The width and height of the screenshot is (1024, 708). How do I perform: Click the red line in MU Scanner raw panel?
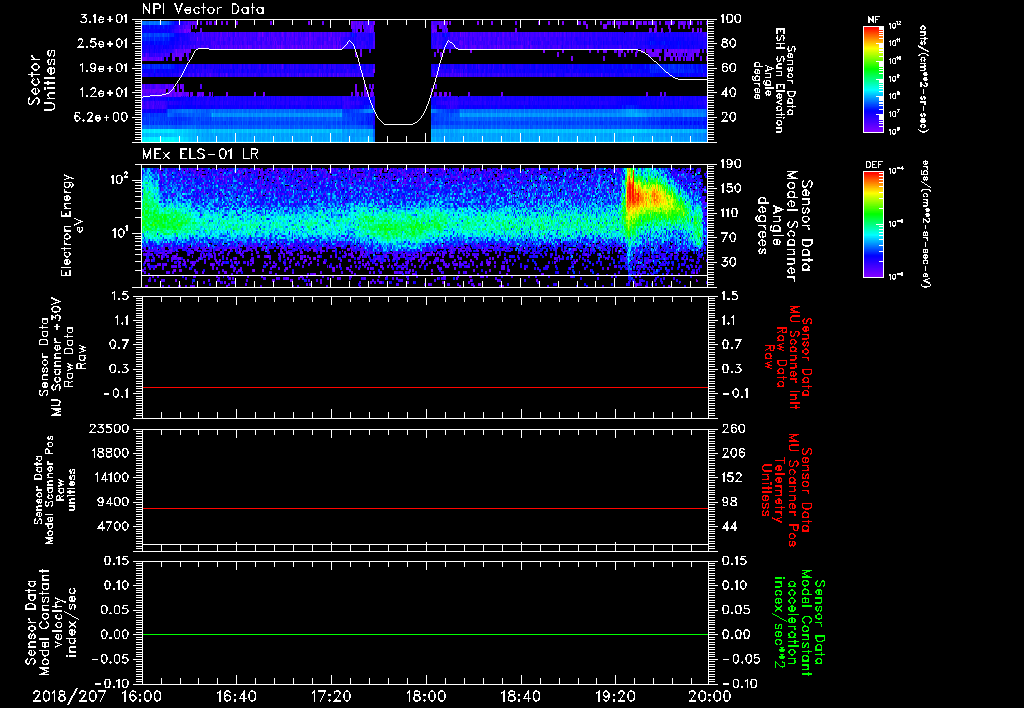pos(424,387)
